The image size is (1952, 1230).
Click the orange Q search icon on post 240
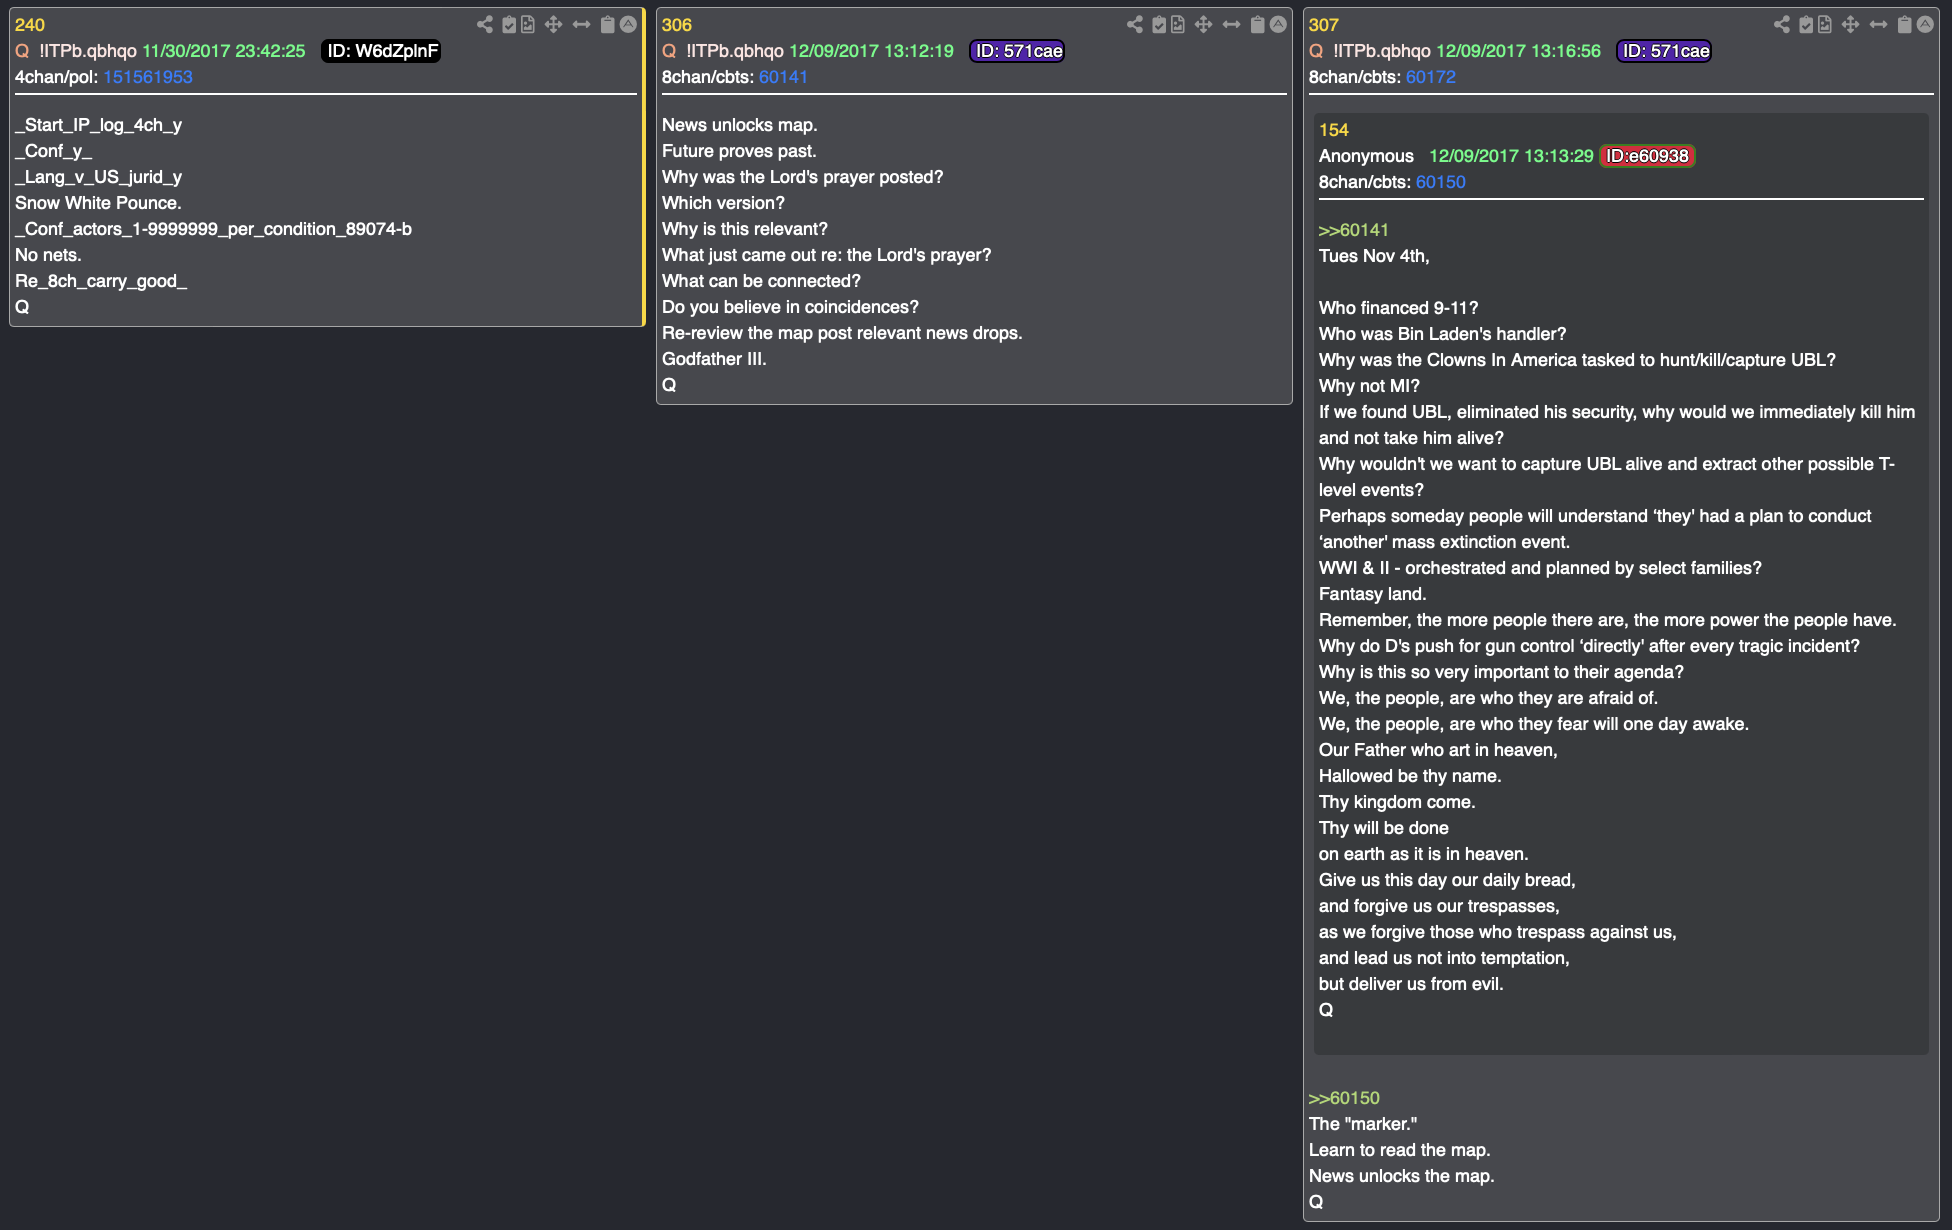click(x=22, y=51)
